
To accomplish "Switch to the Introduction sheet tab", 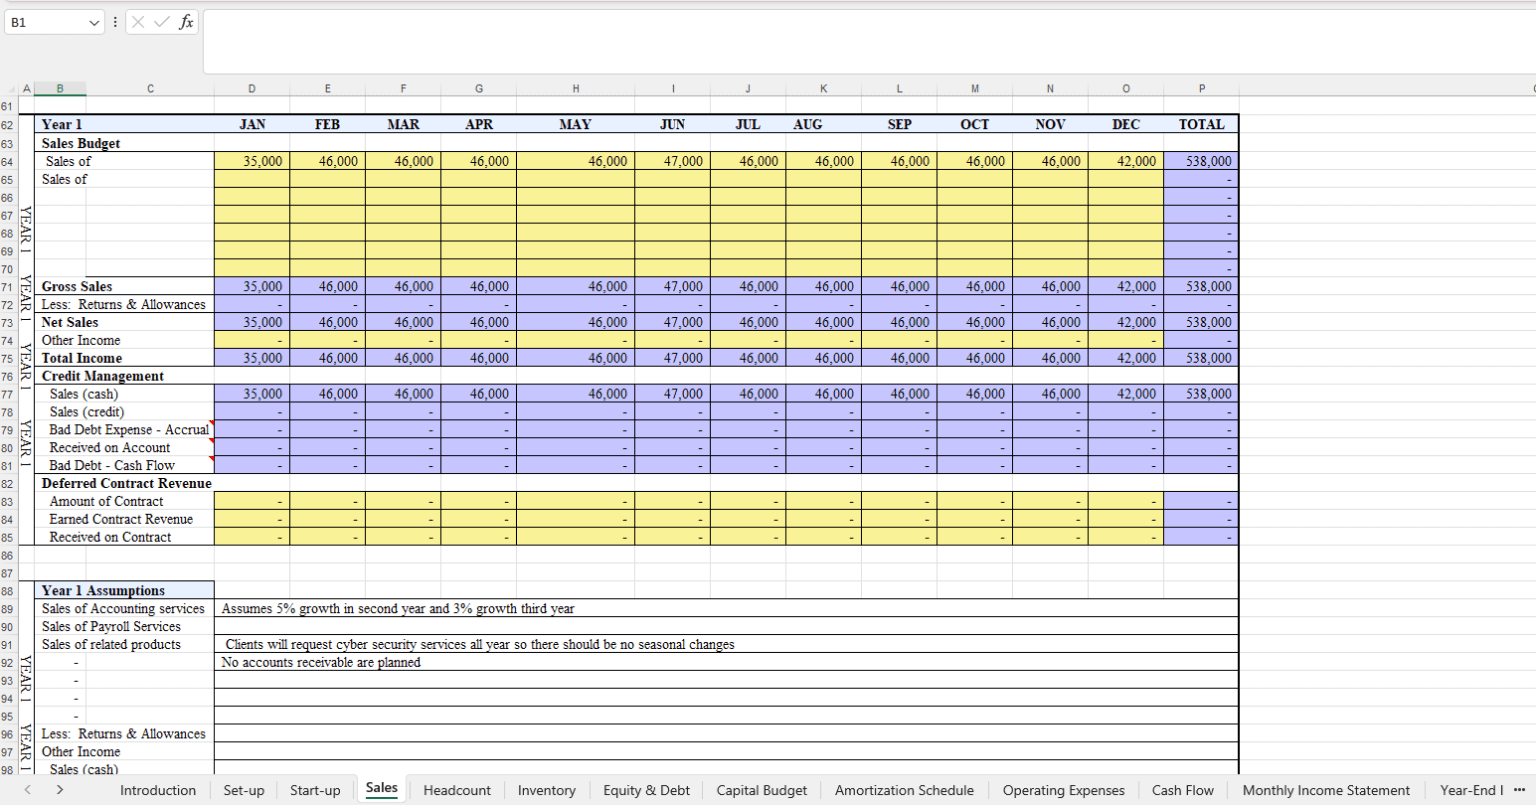I will [x=157, y=790].
